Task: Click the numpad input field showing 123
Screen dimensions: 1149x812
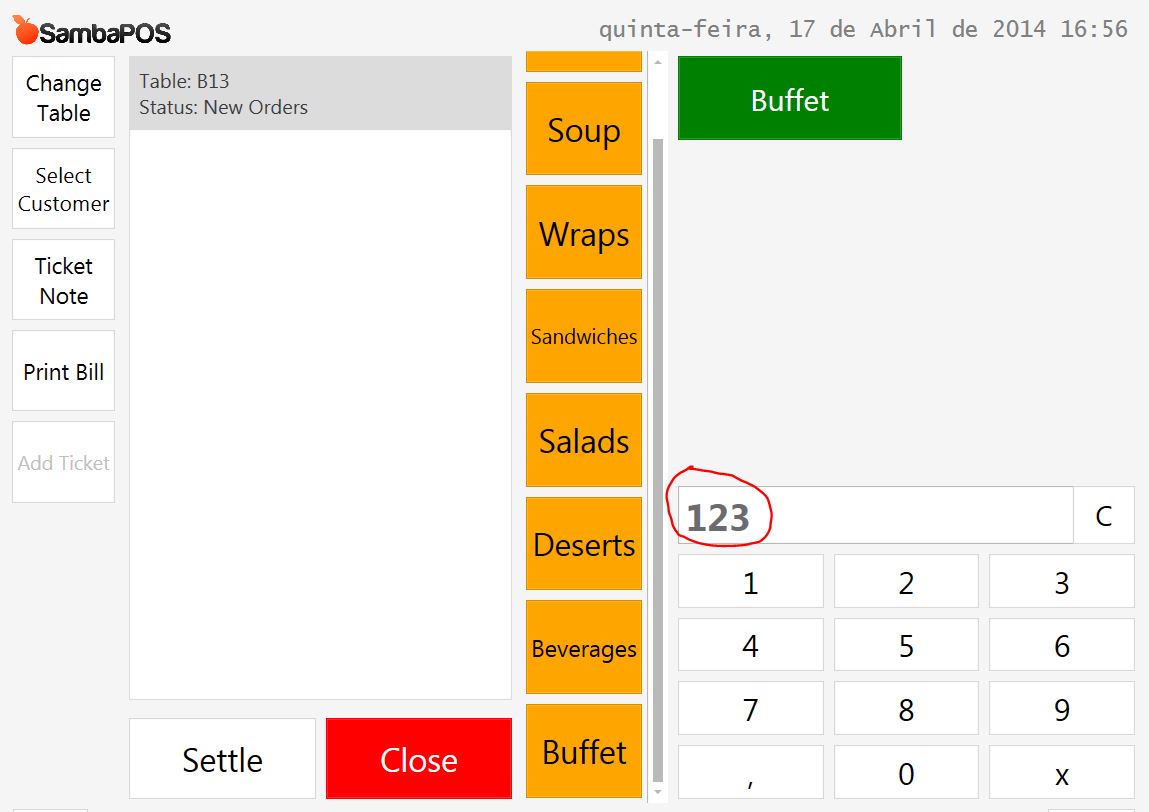Action: point(876,515)
